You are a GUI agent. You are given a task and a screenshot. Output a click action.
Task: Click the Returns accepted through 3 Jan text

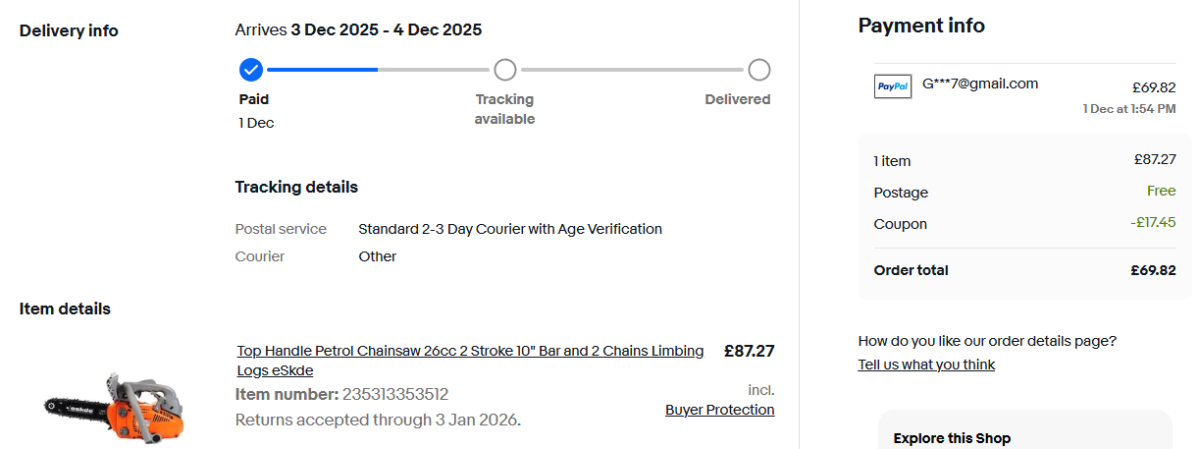tap(378, 419)
